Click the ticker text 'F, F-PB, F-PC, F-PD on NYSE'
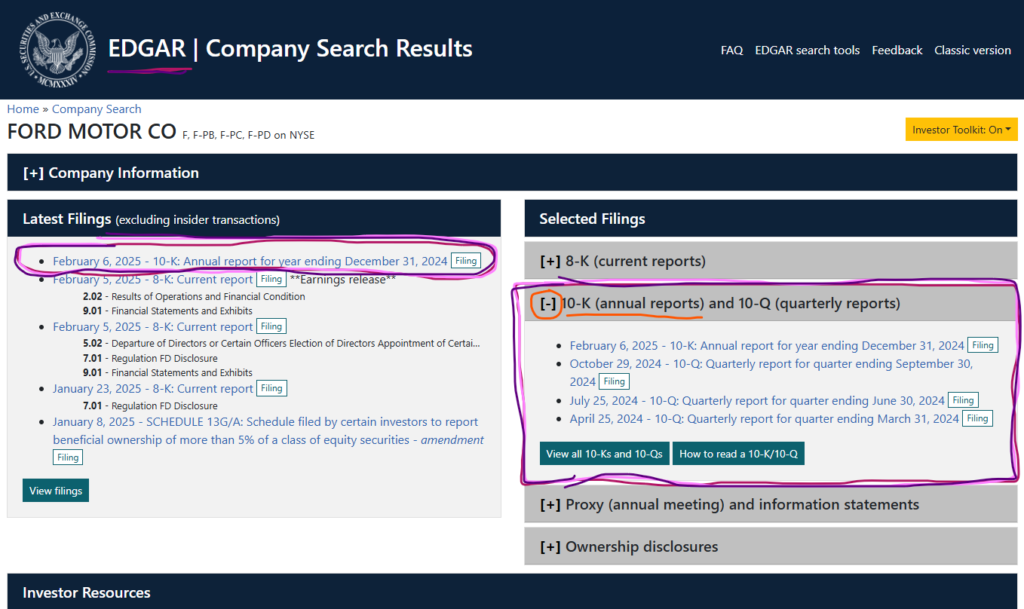This screenshot has width=1024, height=609. (x=248, y=135)
